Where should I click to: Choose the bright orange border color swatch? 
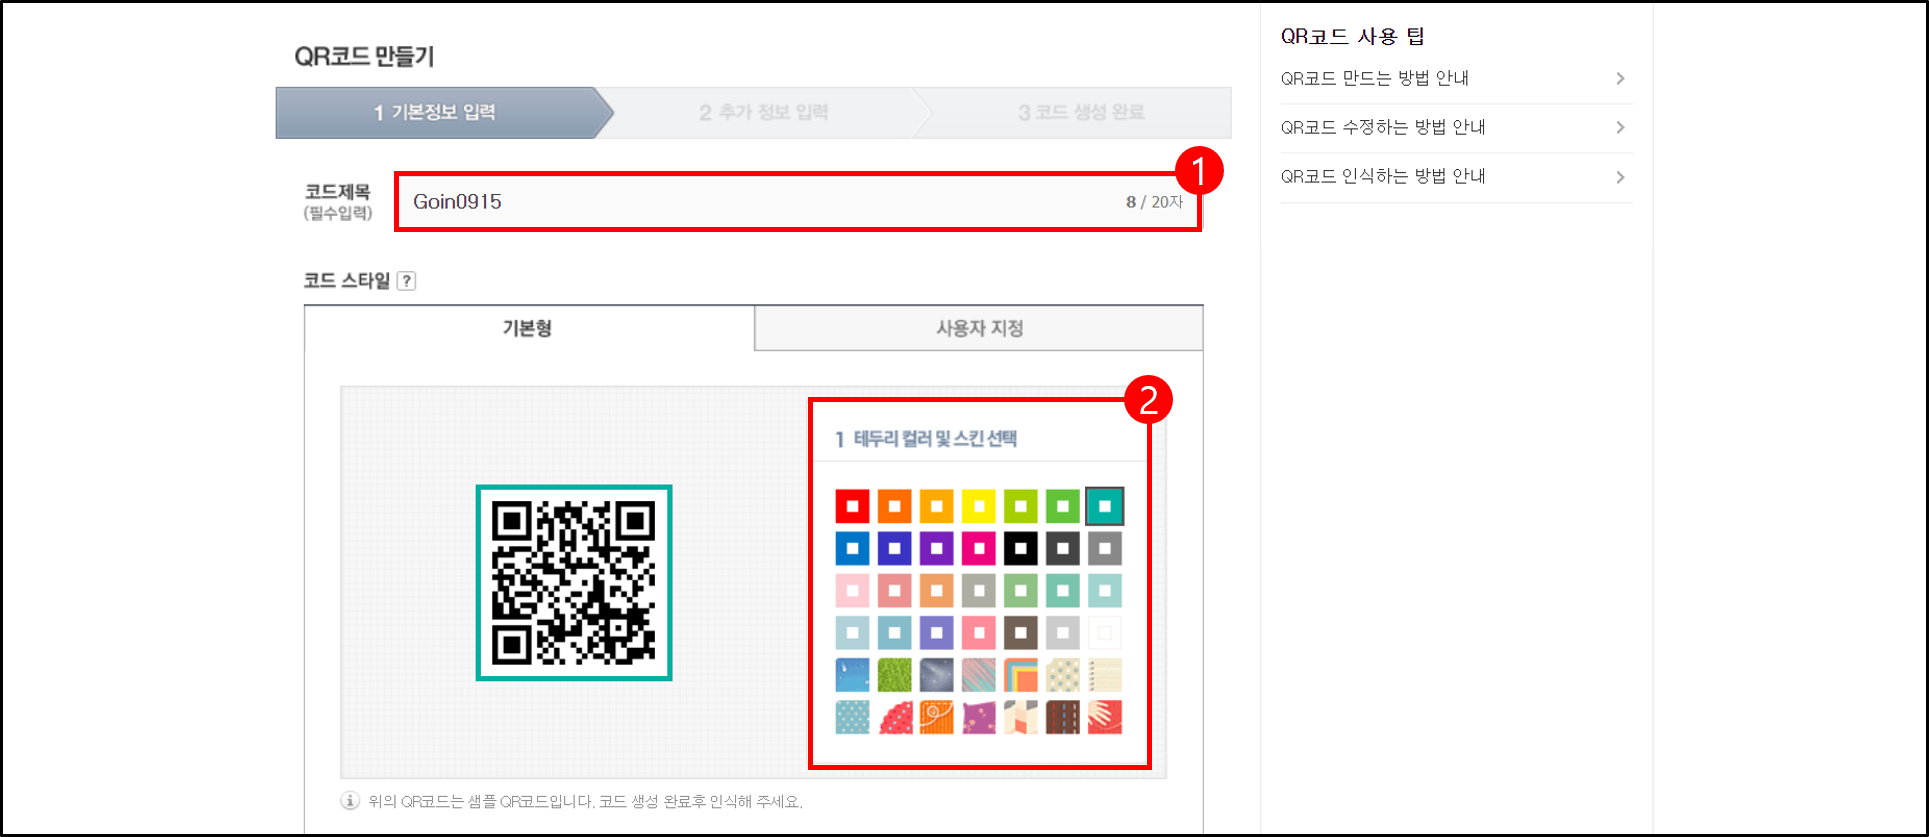pos(895,506)
